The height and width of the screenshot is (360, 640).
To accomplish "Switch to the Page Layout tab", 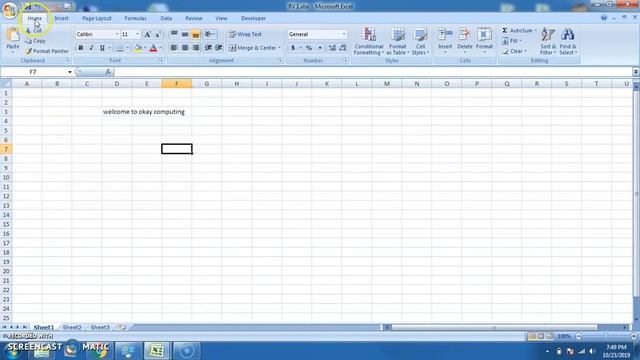I will tap(97, 18).
